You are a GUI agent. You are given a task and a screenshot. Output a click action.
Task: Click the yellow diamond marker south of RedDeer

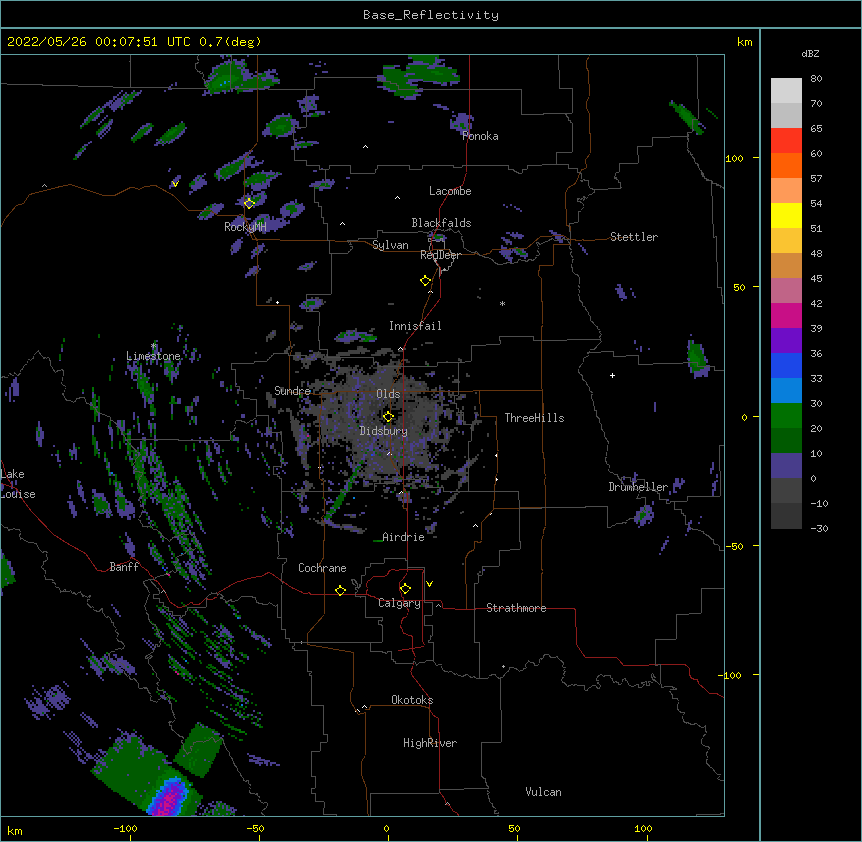coord(425,281)
